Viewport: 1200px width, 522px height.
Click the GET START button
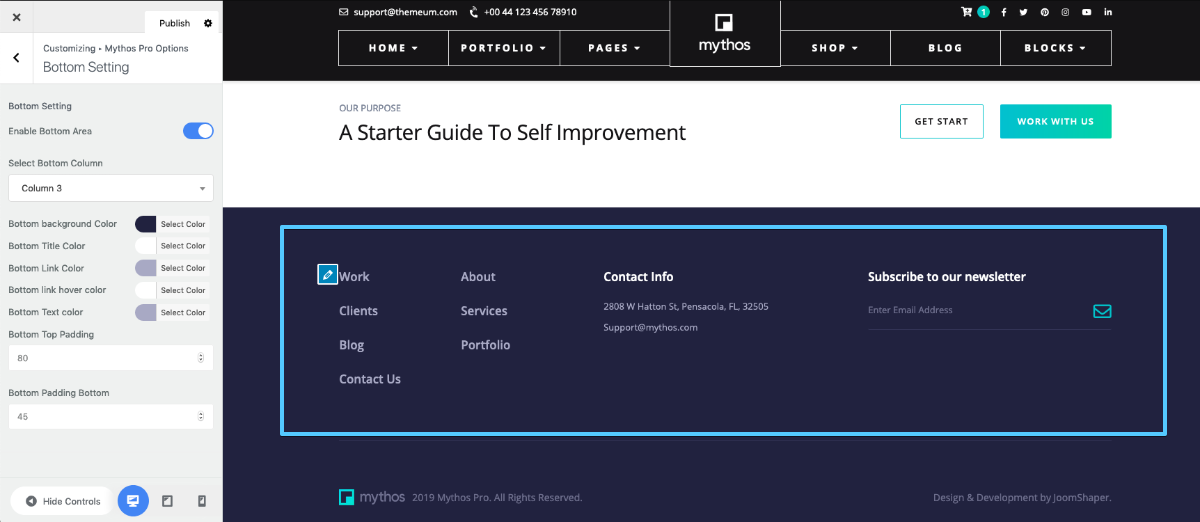click(942, 121)
